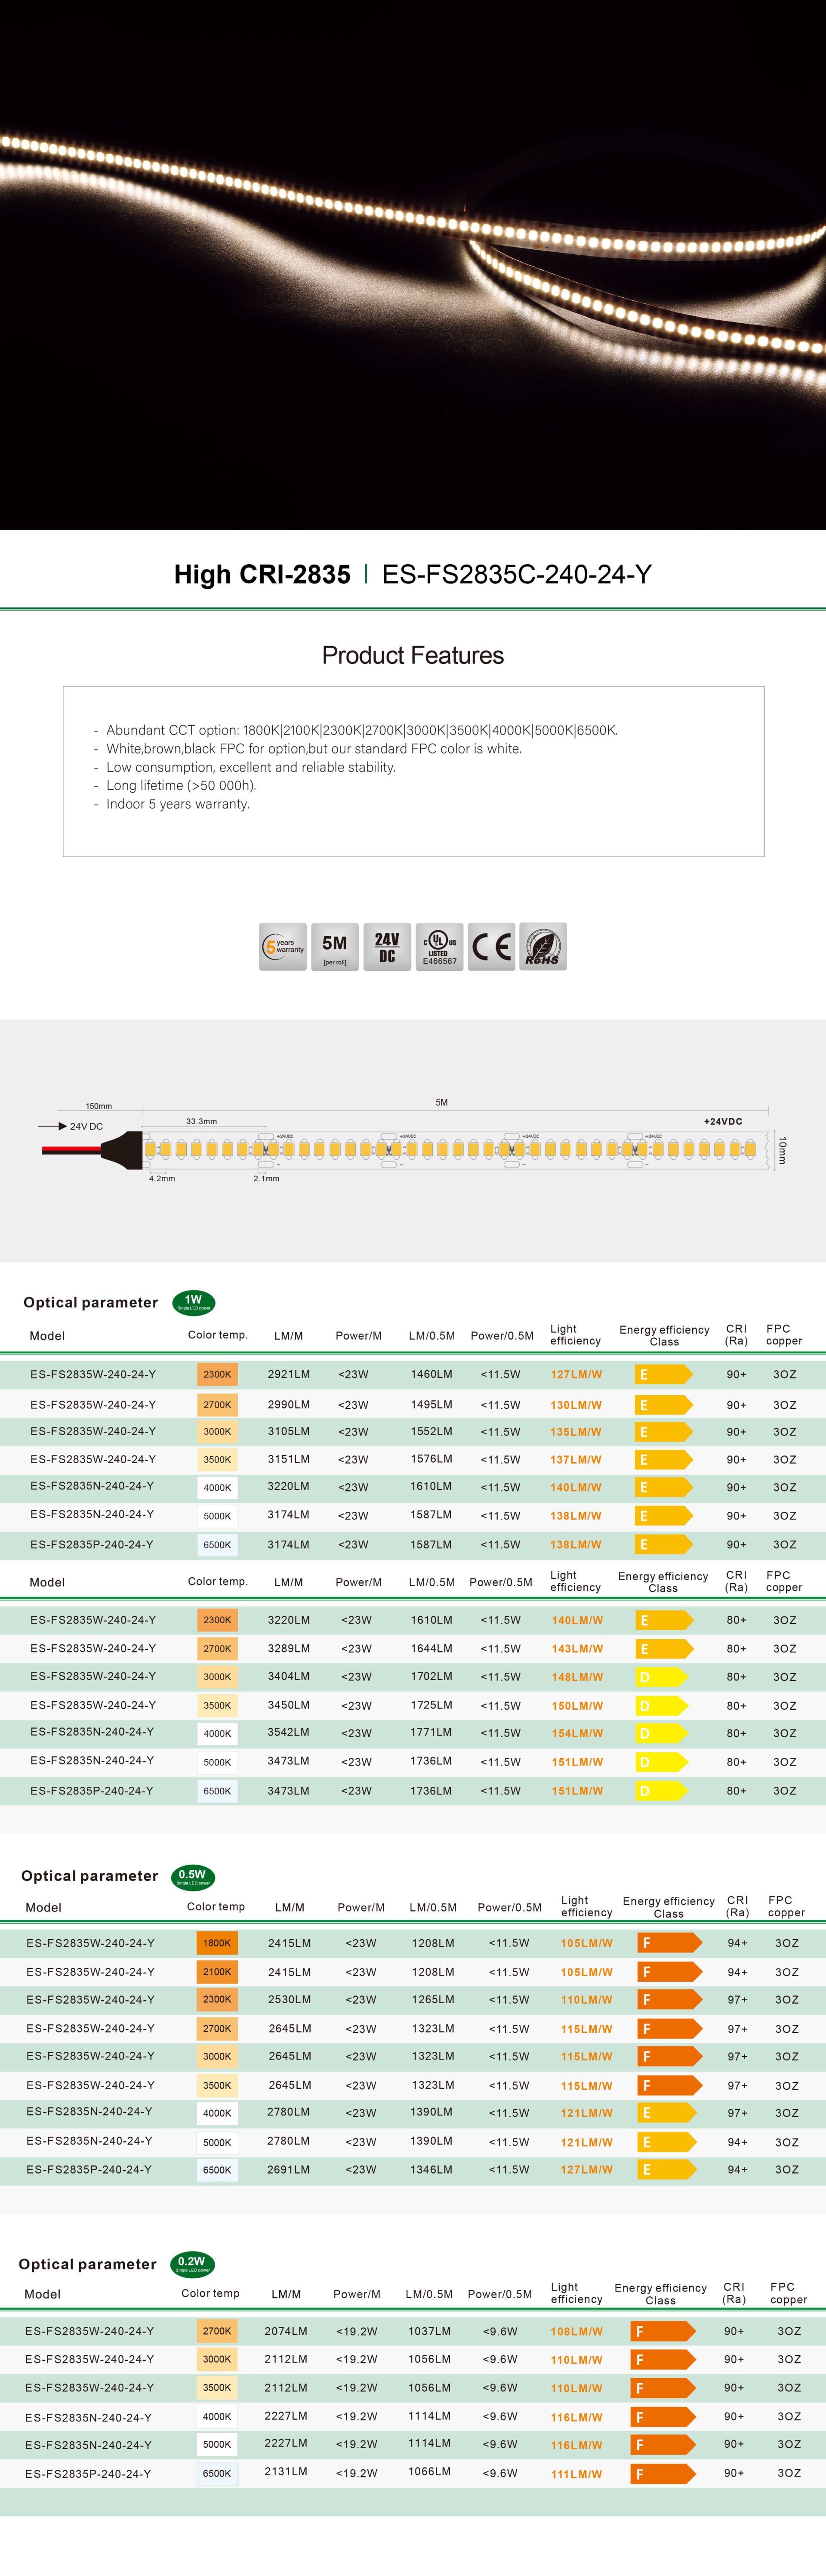Click the 130LM/W efficiency value
Viewport: 826px width, 2576px height.
(x=576, y=1405)
